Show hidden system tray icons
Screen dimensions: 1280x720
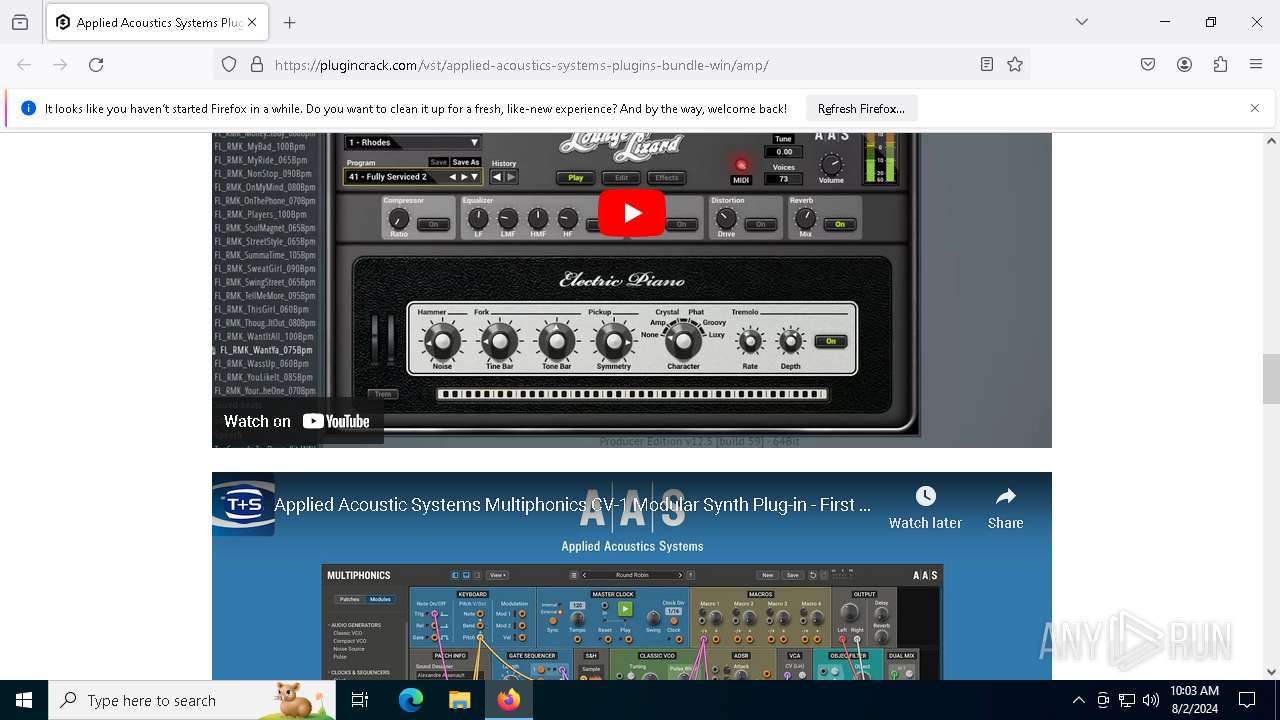coord(1078,700)
